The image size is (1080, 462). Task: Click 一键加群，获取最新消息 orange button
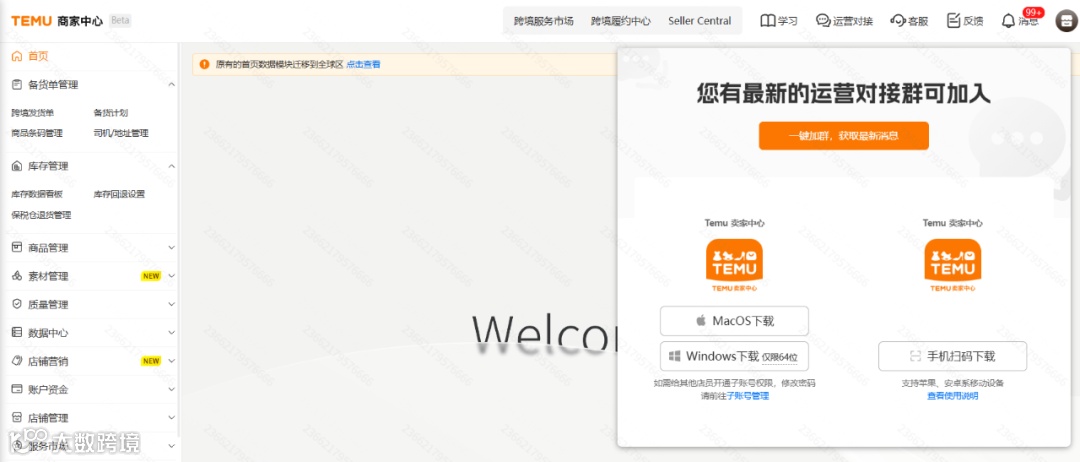[x=844, y=136]
